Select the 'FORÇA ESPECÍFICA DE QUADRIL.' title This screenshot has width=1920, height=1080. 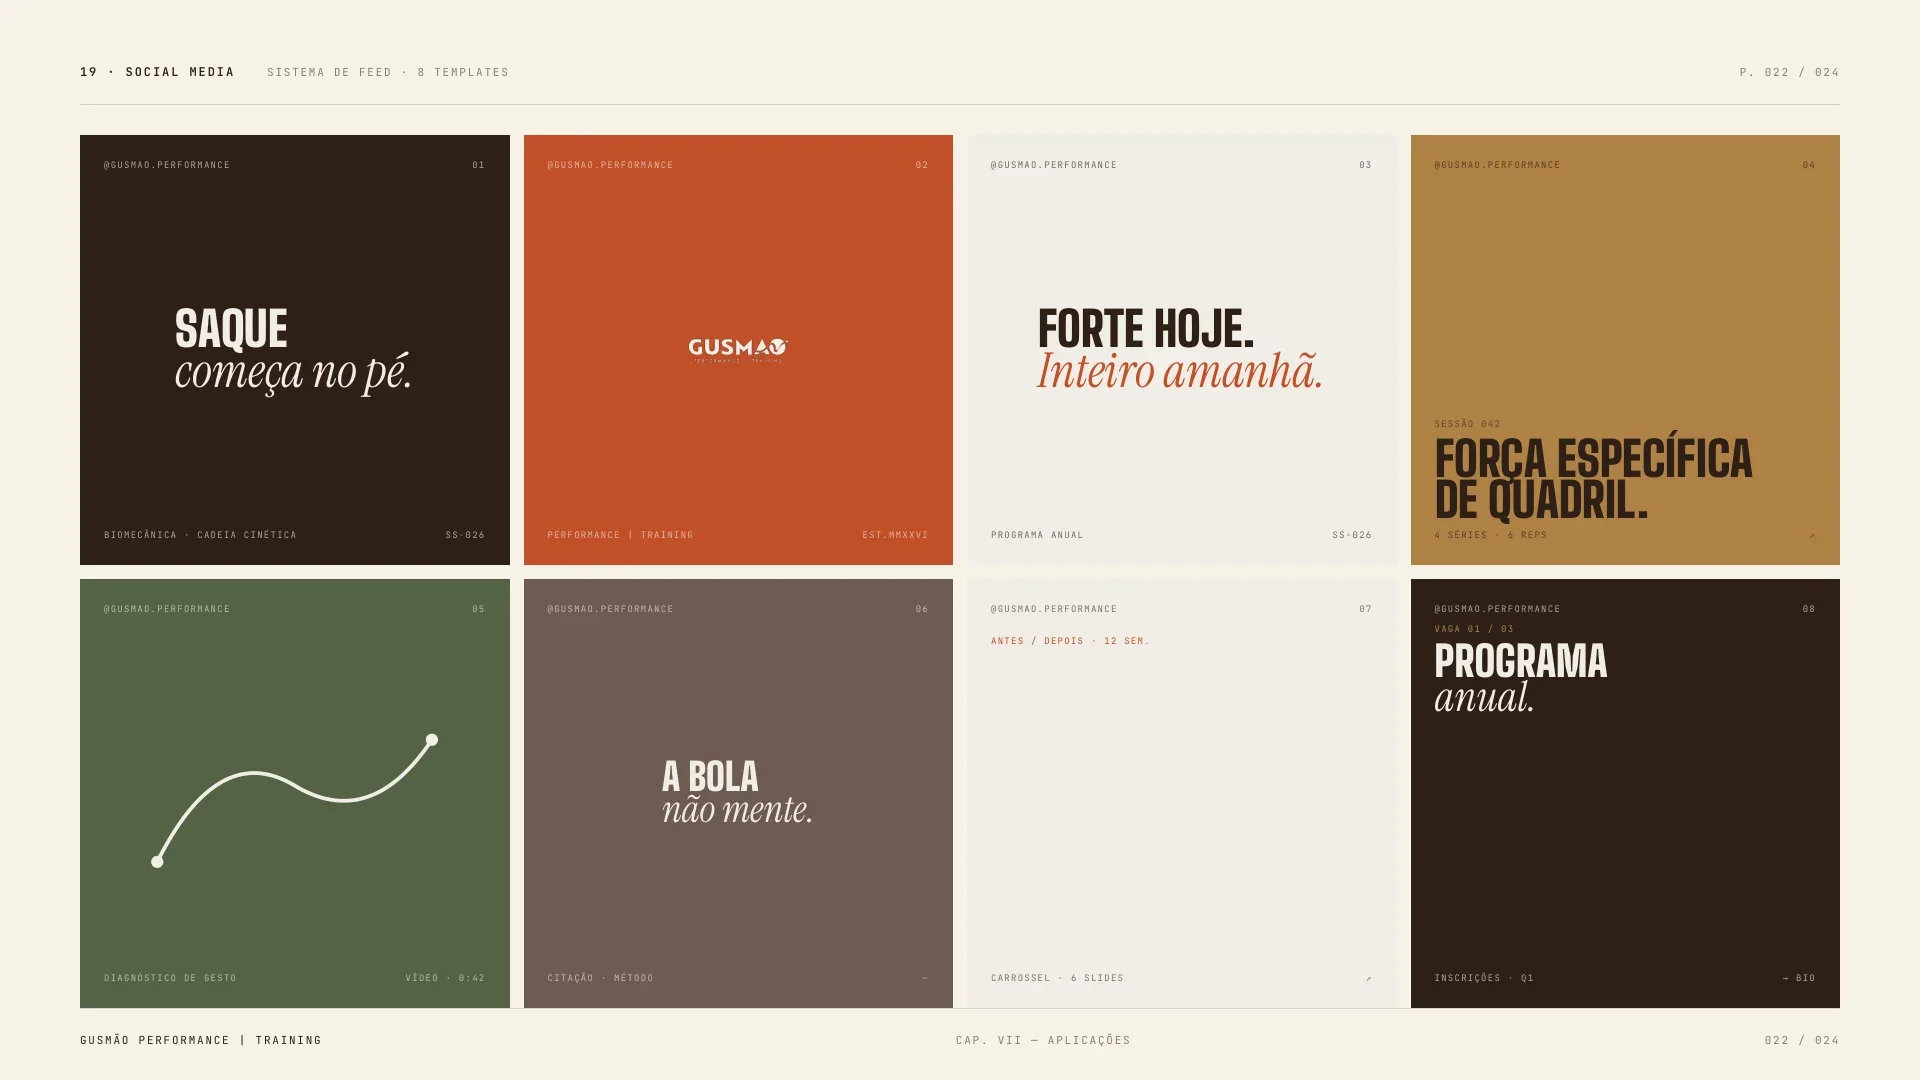coord(1593,479)
